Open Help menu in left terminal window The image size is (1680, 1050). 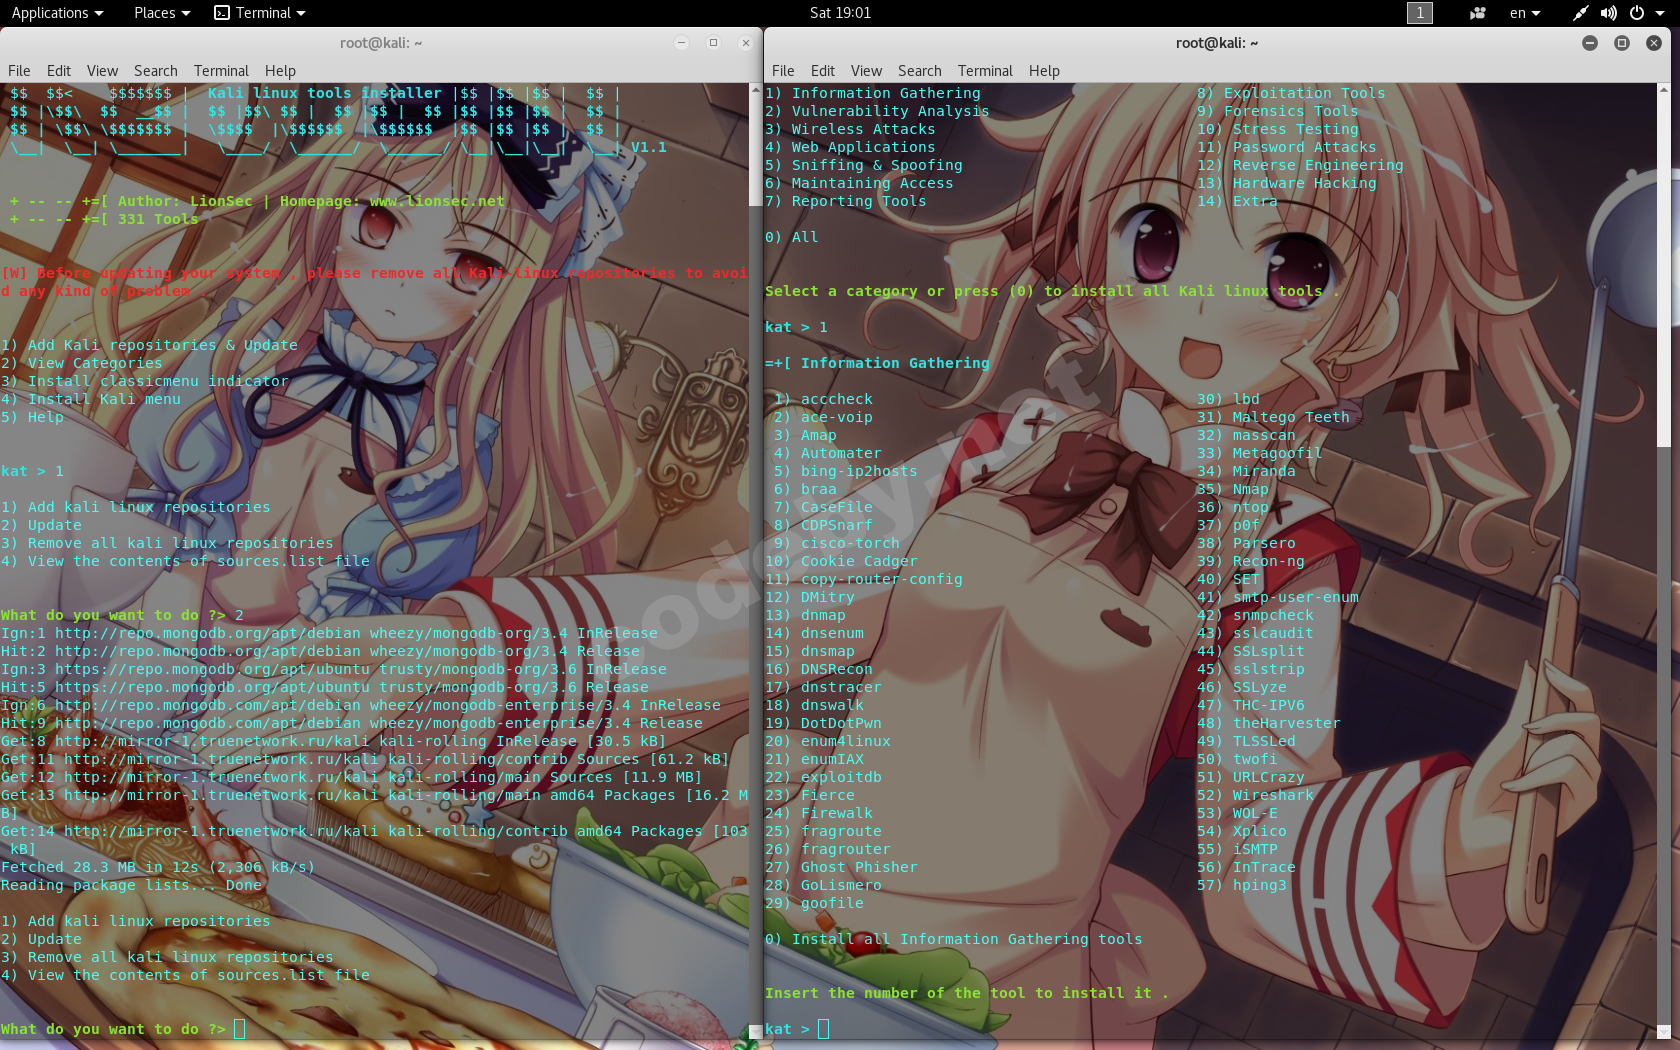(x=280, y=71)
